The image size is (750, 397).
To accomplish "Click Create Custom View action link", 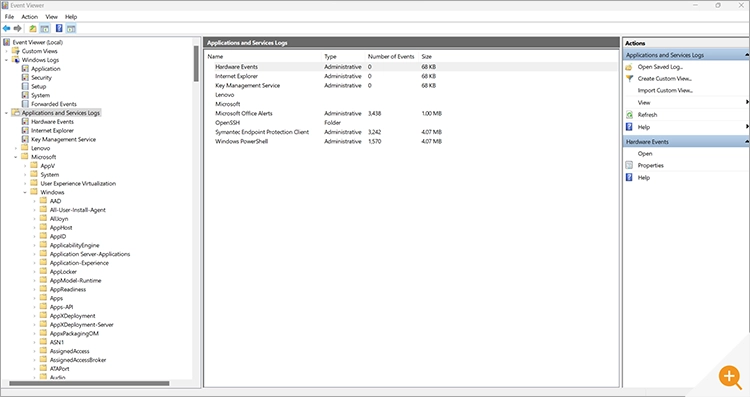I will tap(664, 78).
